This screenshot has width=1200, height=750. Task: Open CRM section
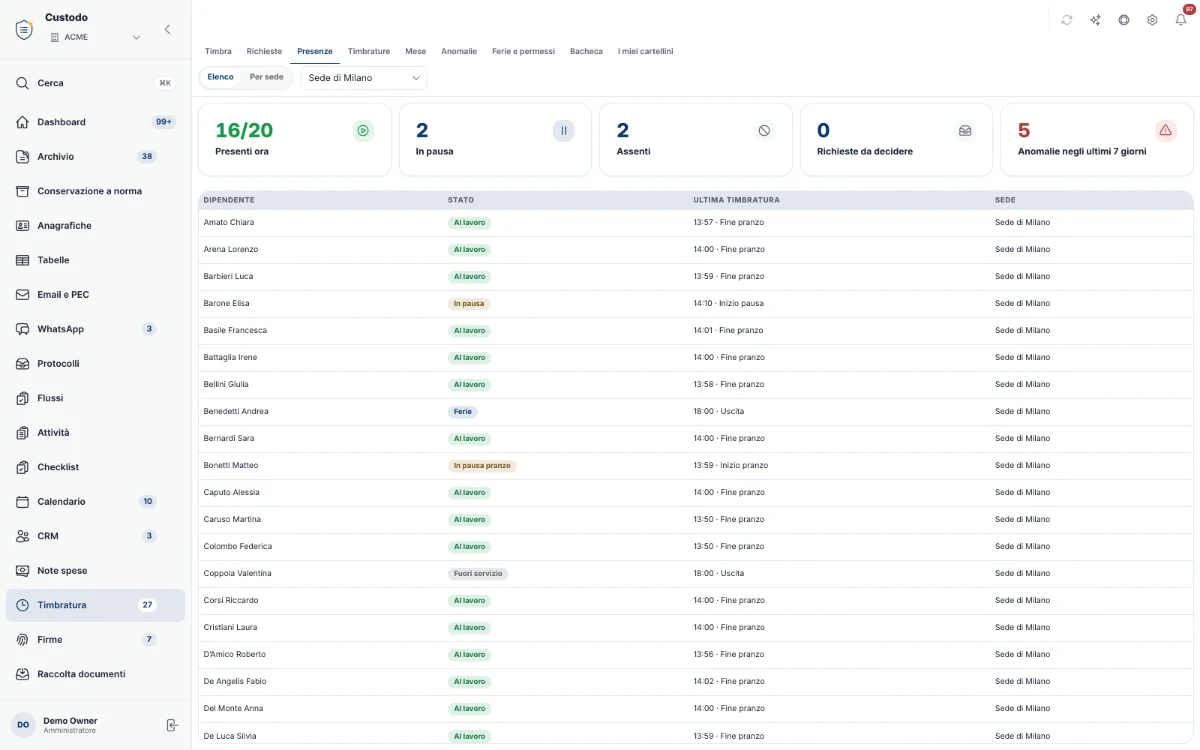(95, 536)
